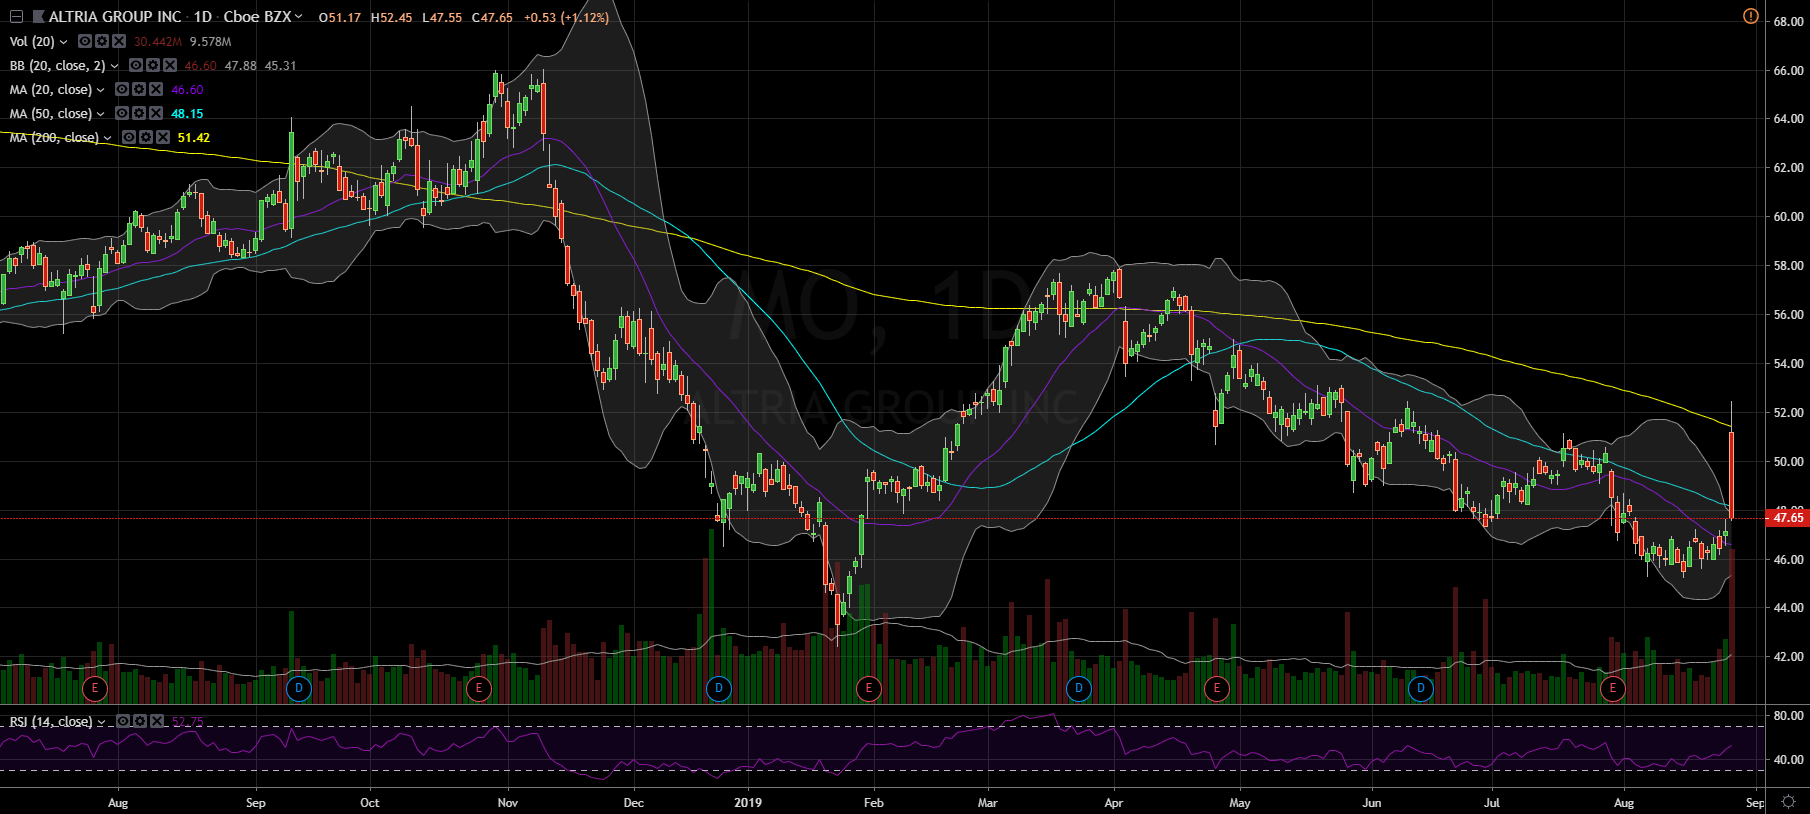Click the chart settings gear at bottom-right corner
Screen dimensions: 1810x814
pyautogui.click(x=1788, y=802)
